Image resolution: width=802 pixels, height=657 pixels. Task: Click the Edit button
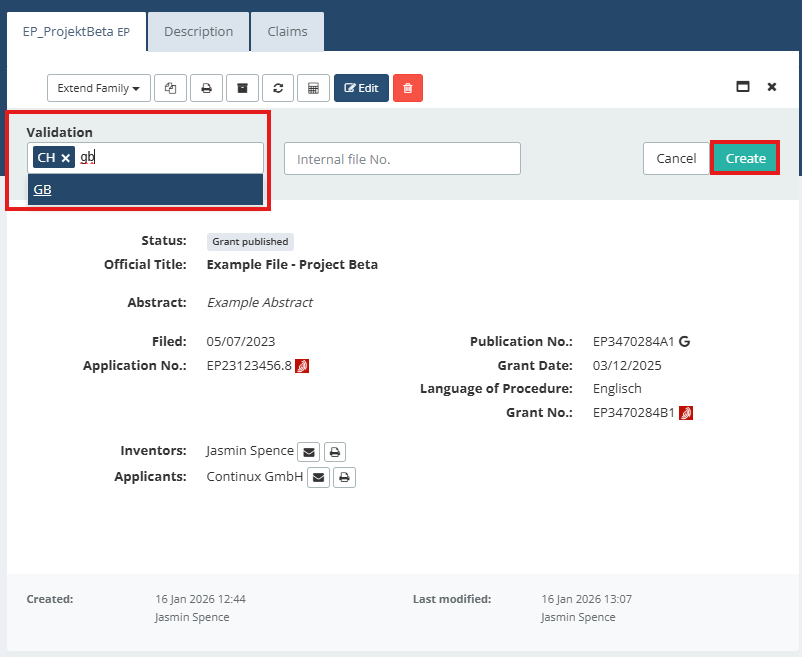[x=361, y=88]
